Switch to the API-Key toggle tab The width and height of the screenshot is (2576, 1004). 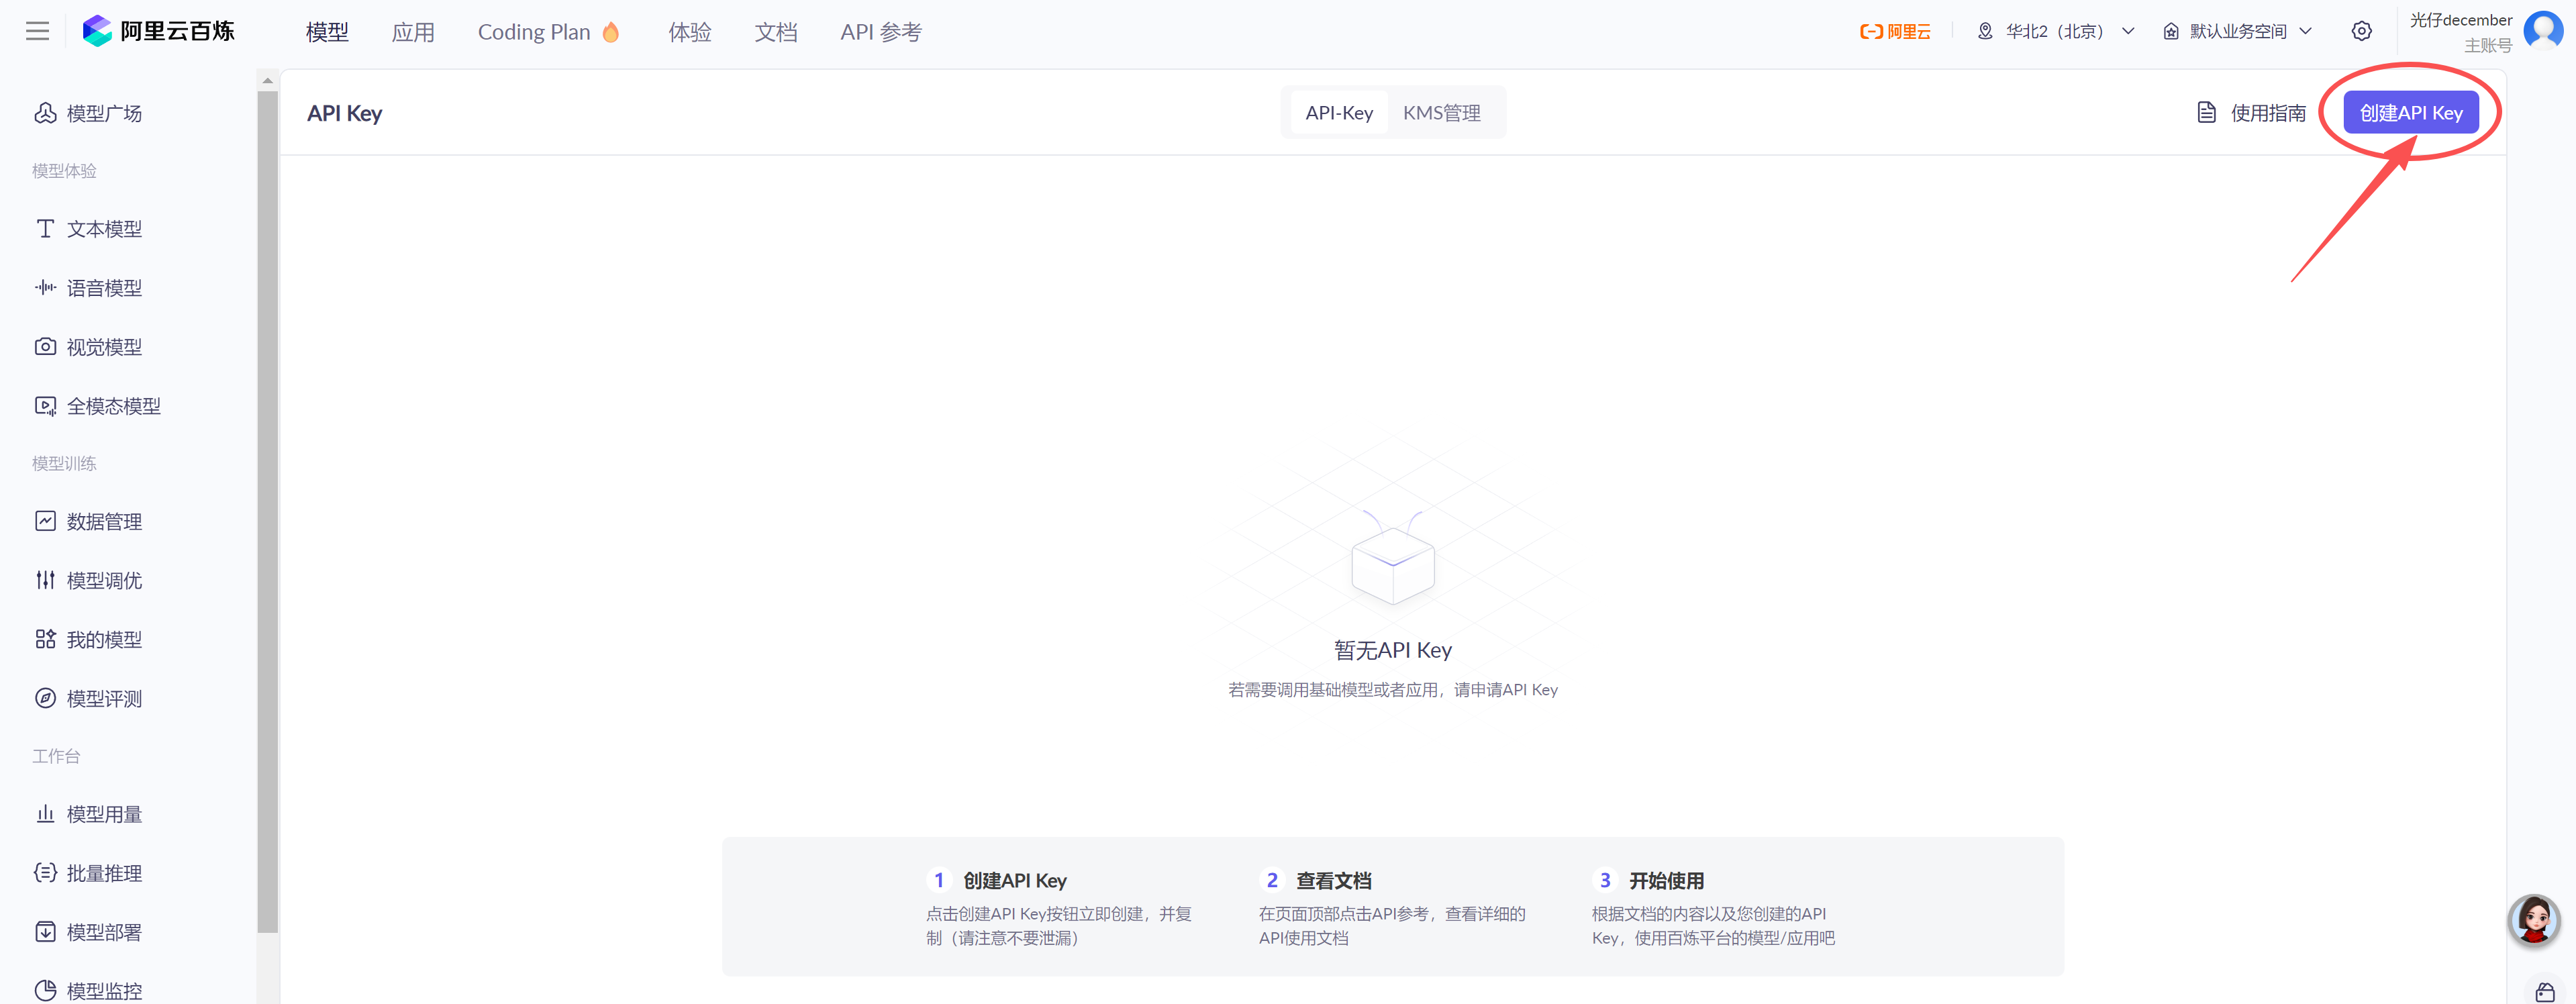[1338, 113]
